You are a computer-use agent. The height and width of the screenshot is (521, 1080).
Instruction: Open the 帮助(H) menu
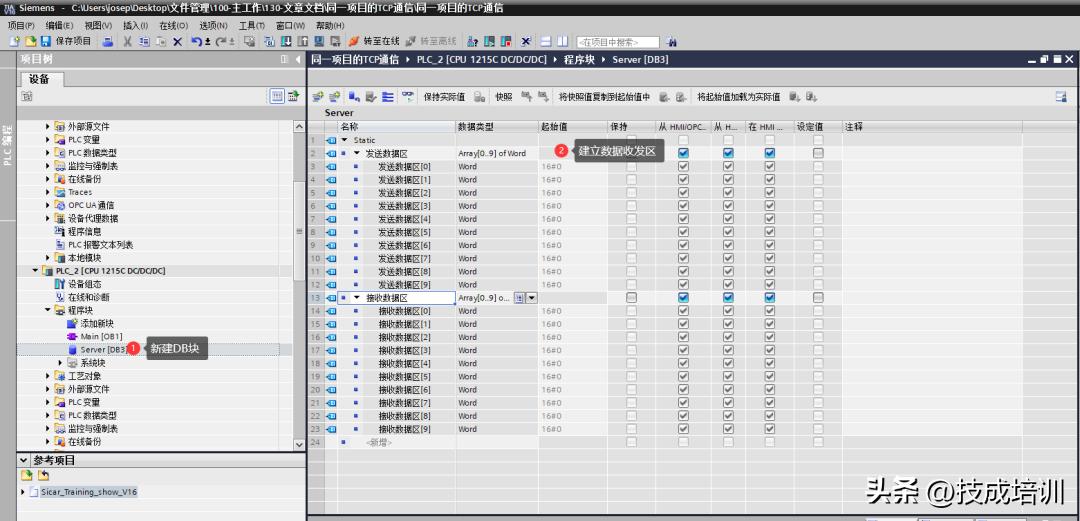[330, 25]
